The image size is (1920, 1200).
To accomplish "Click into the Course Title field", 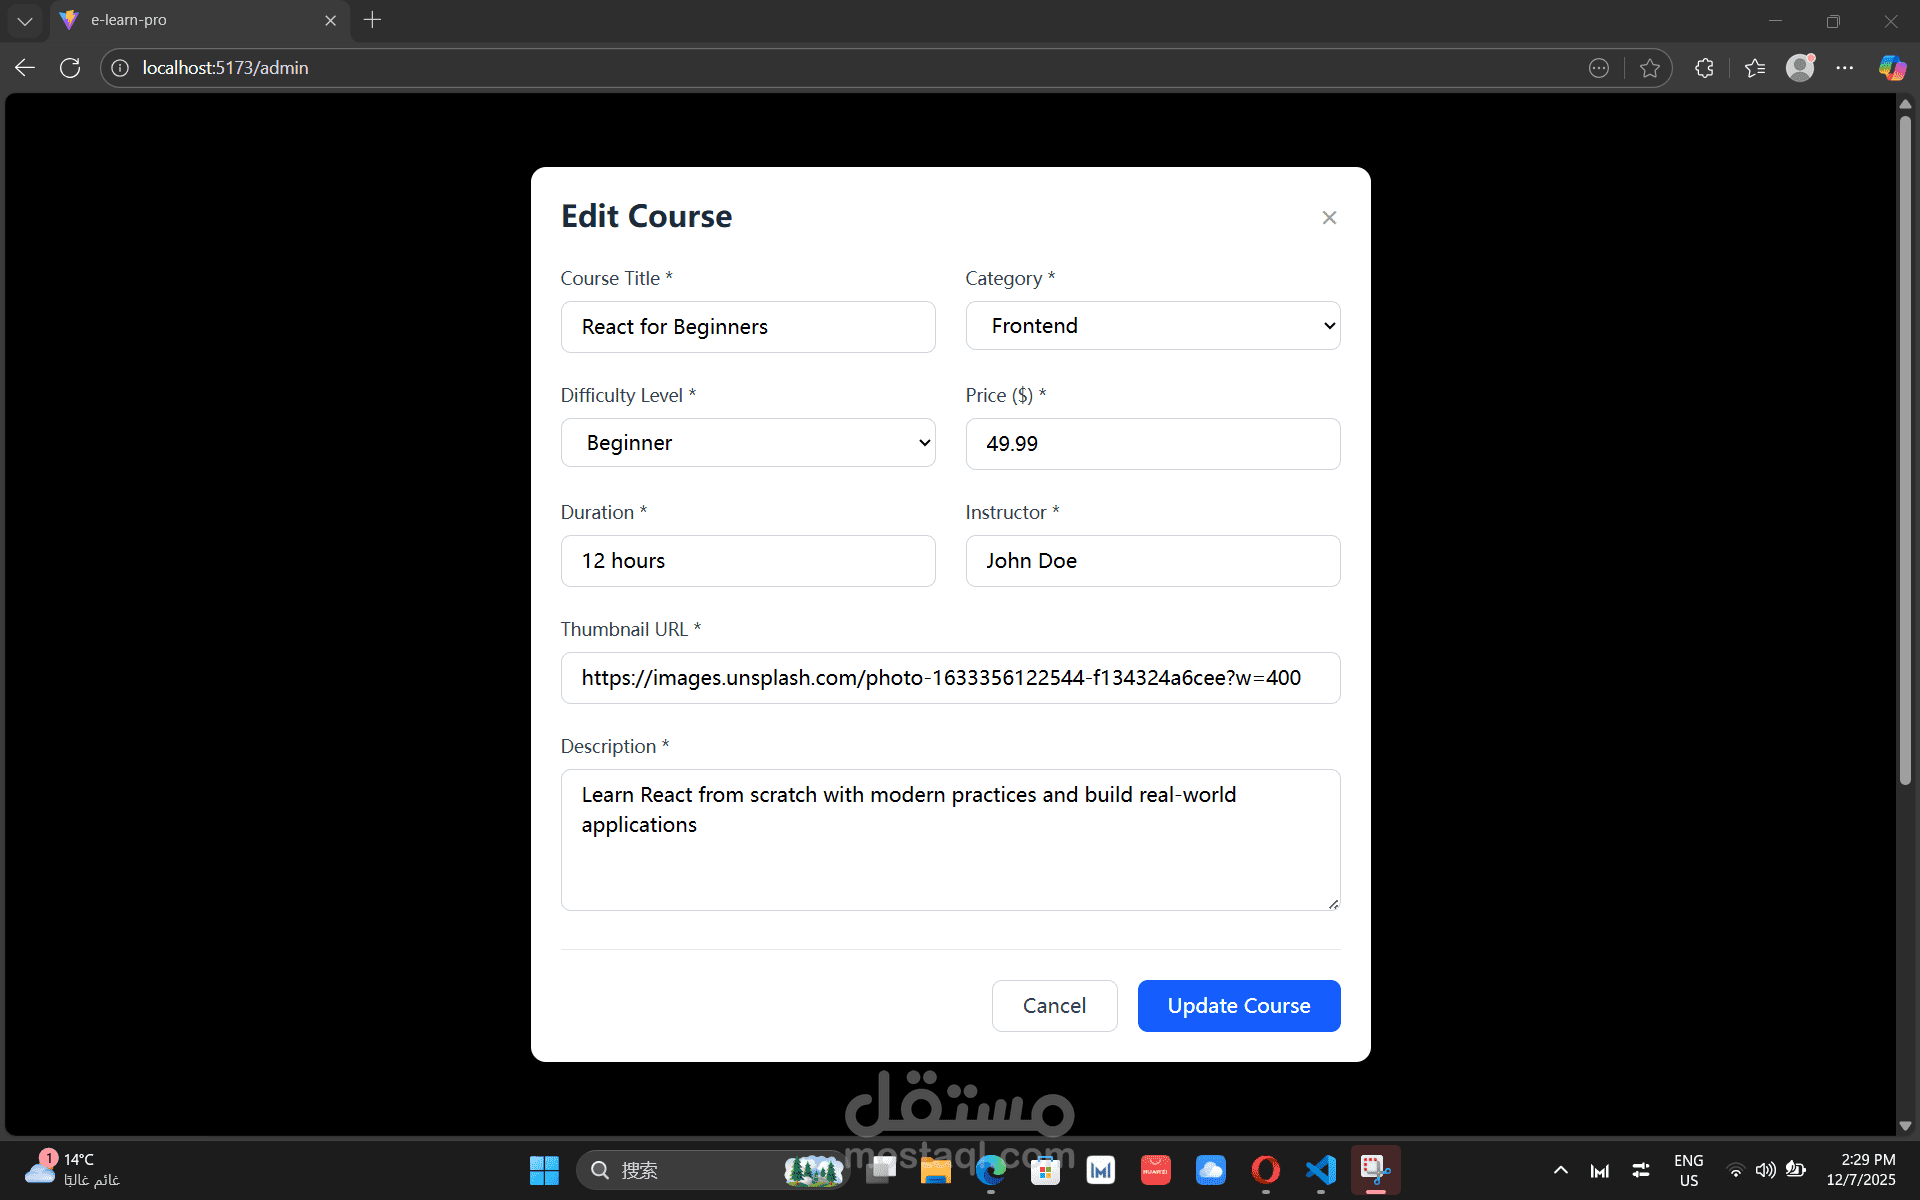I will pyautogui.click(x=747, y=327).
